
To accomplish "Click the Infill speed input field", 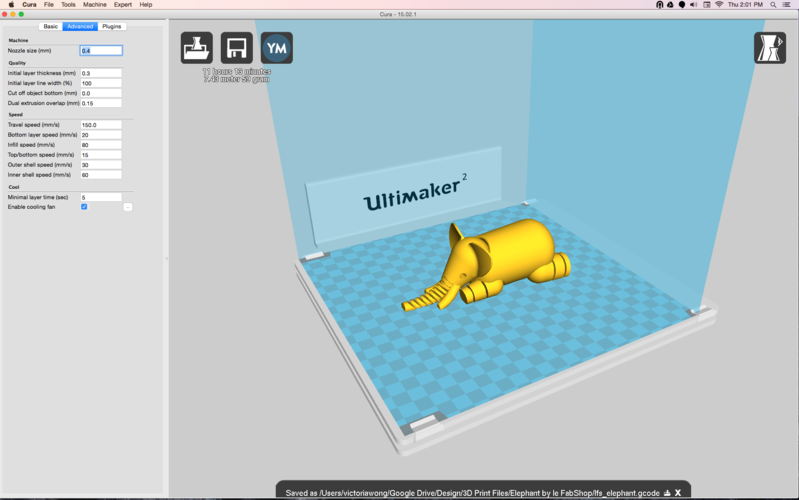I will (x=101, y=145).
